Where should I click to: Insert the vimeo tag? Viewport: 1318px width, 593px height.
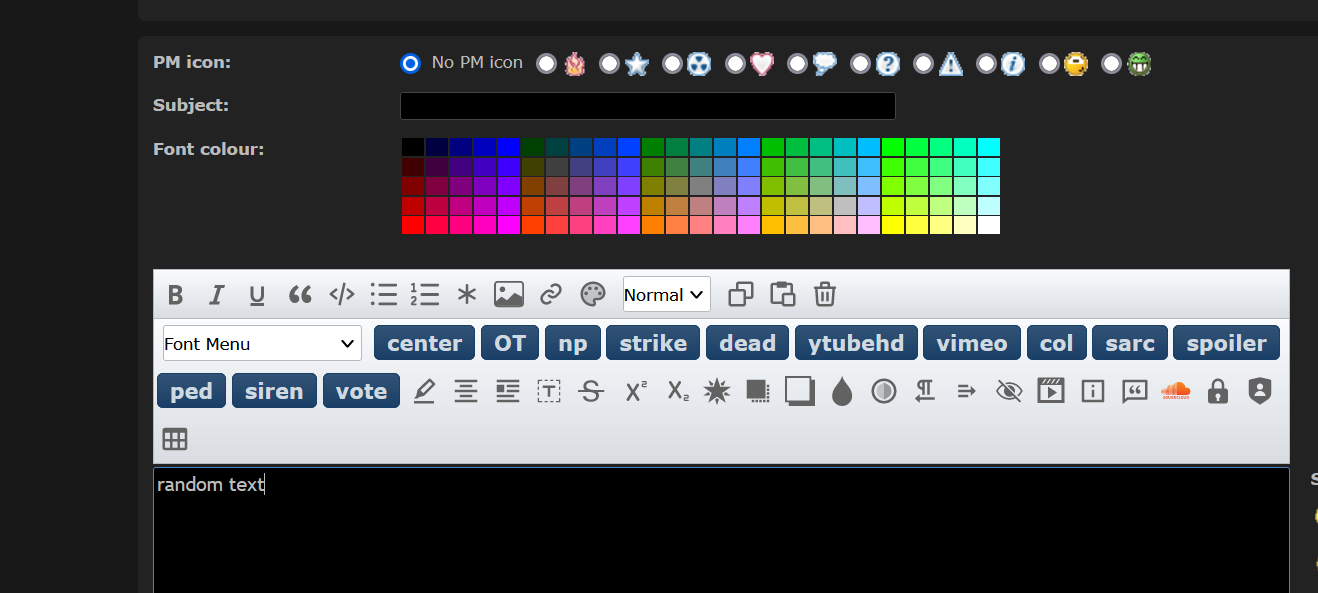click(x=972, y=343)
